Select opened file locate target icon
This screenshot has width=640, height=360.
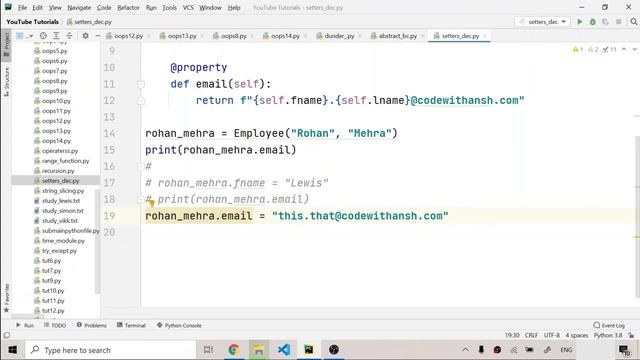[x=43, y=36]
